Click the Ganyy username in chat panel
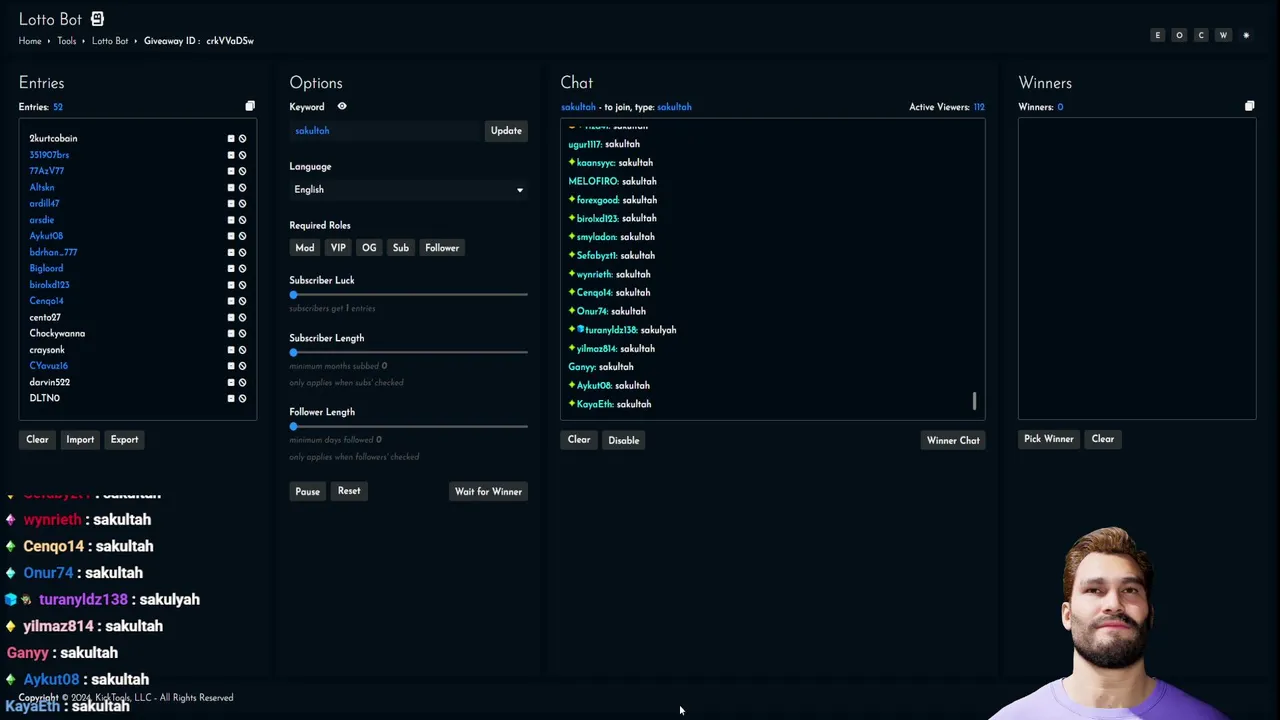Screen dimensions: 1280x720 point(582,367)
